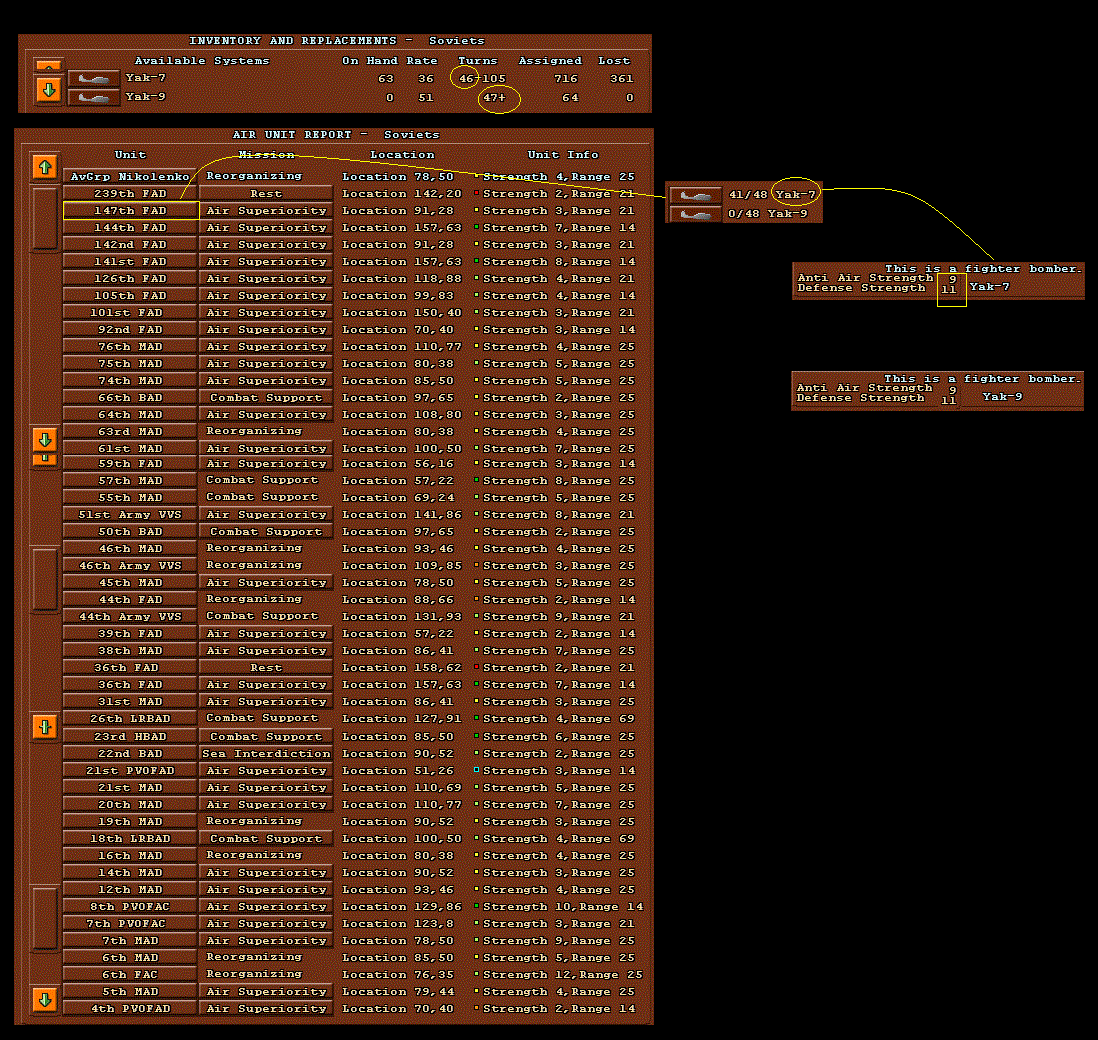Select the 147th FAD unit

pyautogui.click(x=129, y=210)
